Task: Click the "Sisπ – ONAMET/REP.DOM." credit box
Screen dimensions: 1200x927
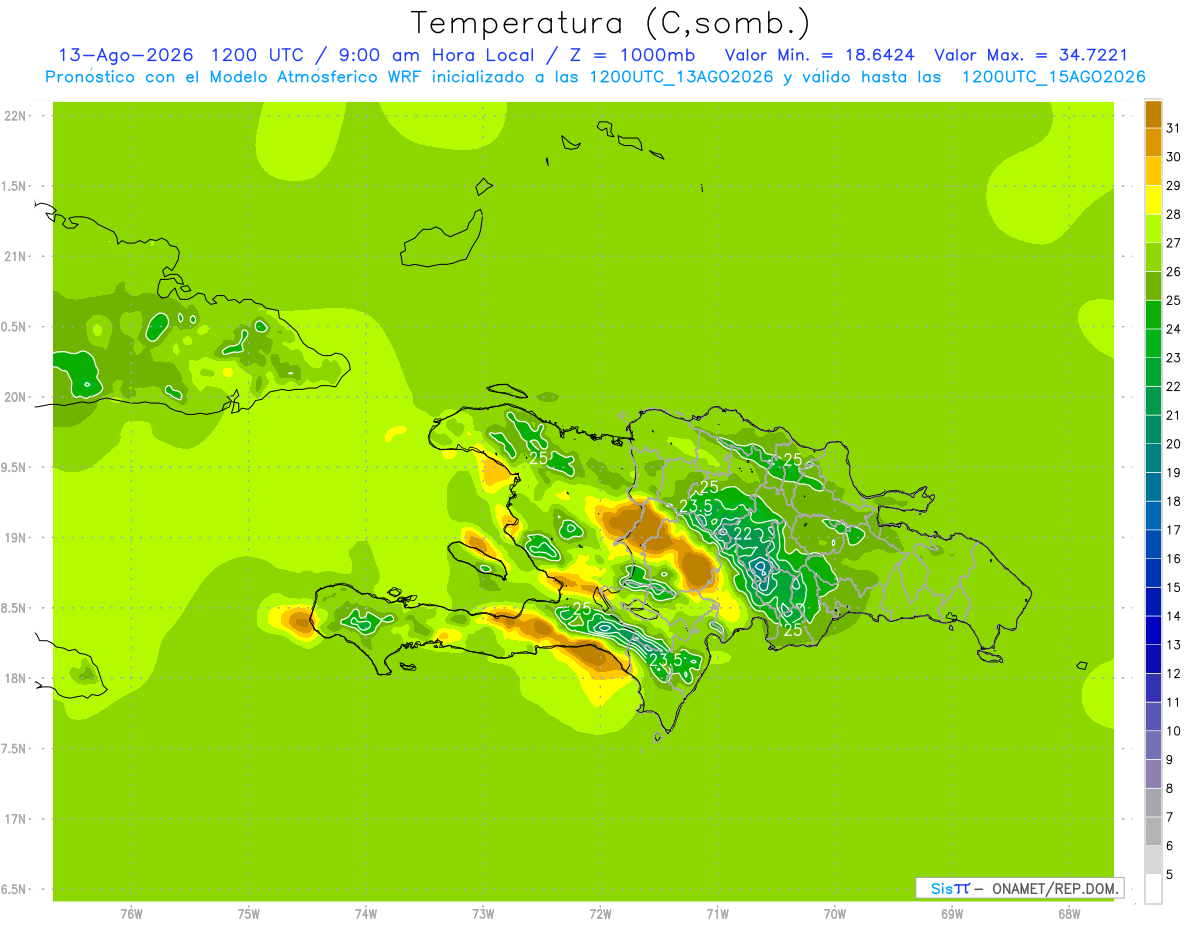Action: click(1019, 888)
